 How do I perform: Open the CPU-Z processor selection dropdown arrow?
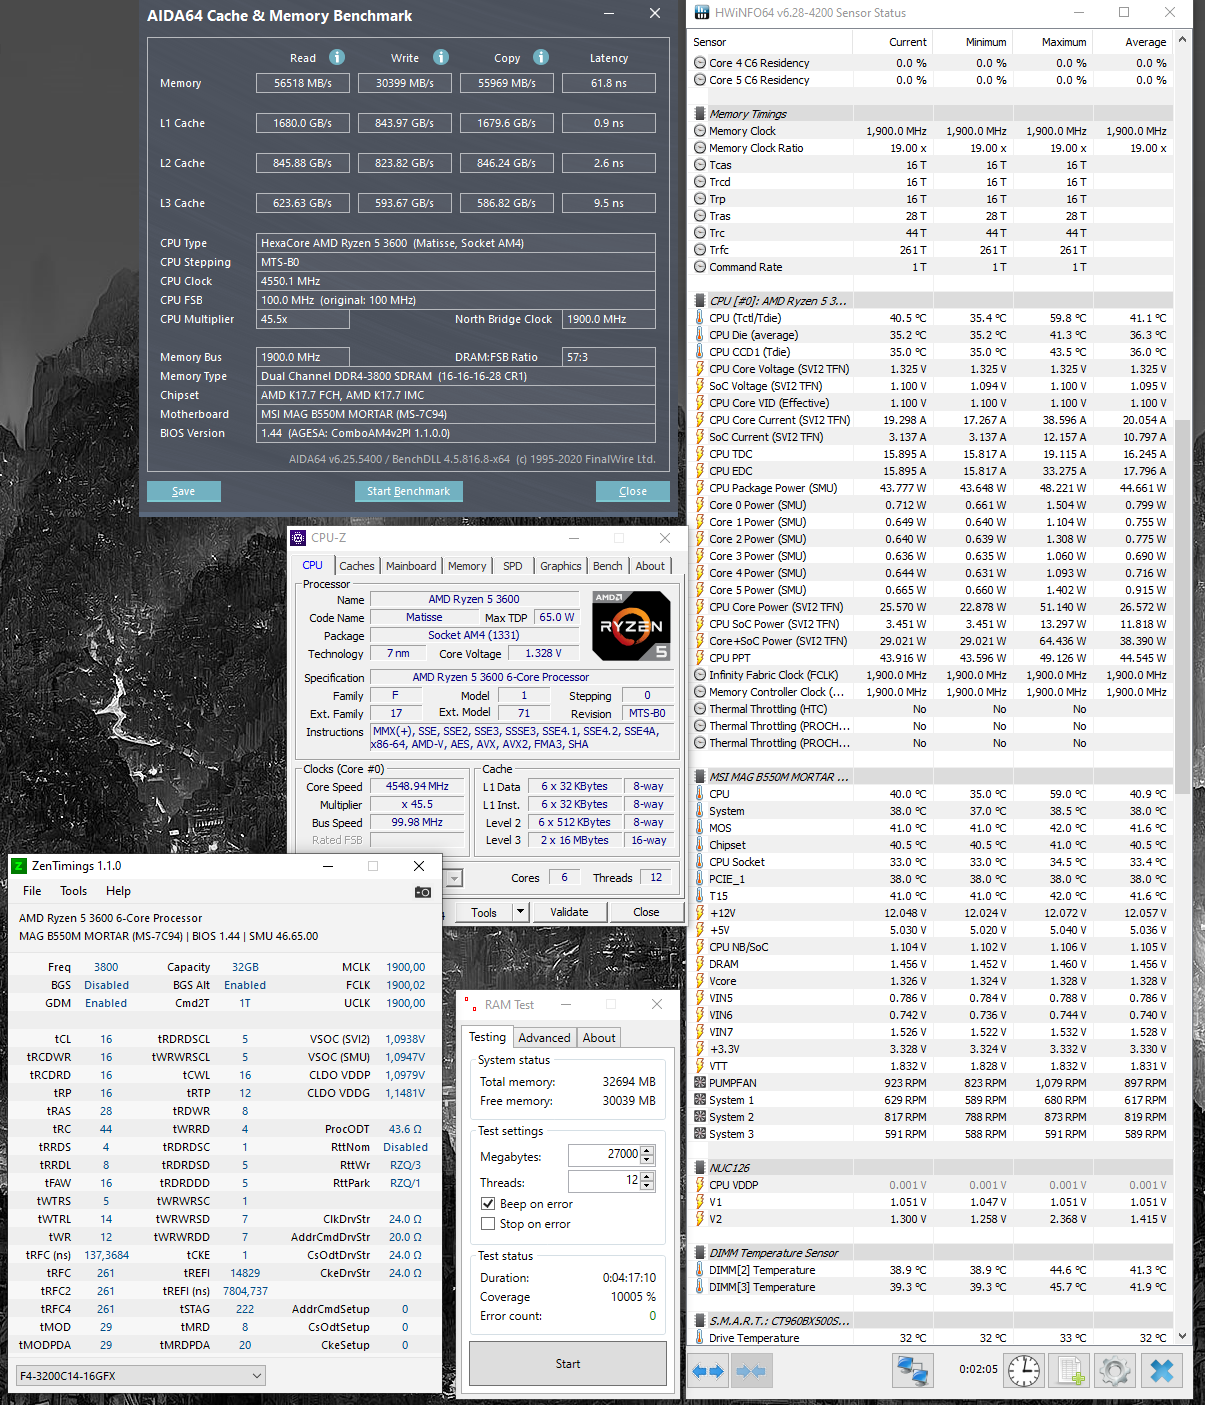[x=454, y=878]
